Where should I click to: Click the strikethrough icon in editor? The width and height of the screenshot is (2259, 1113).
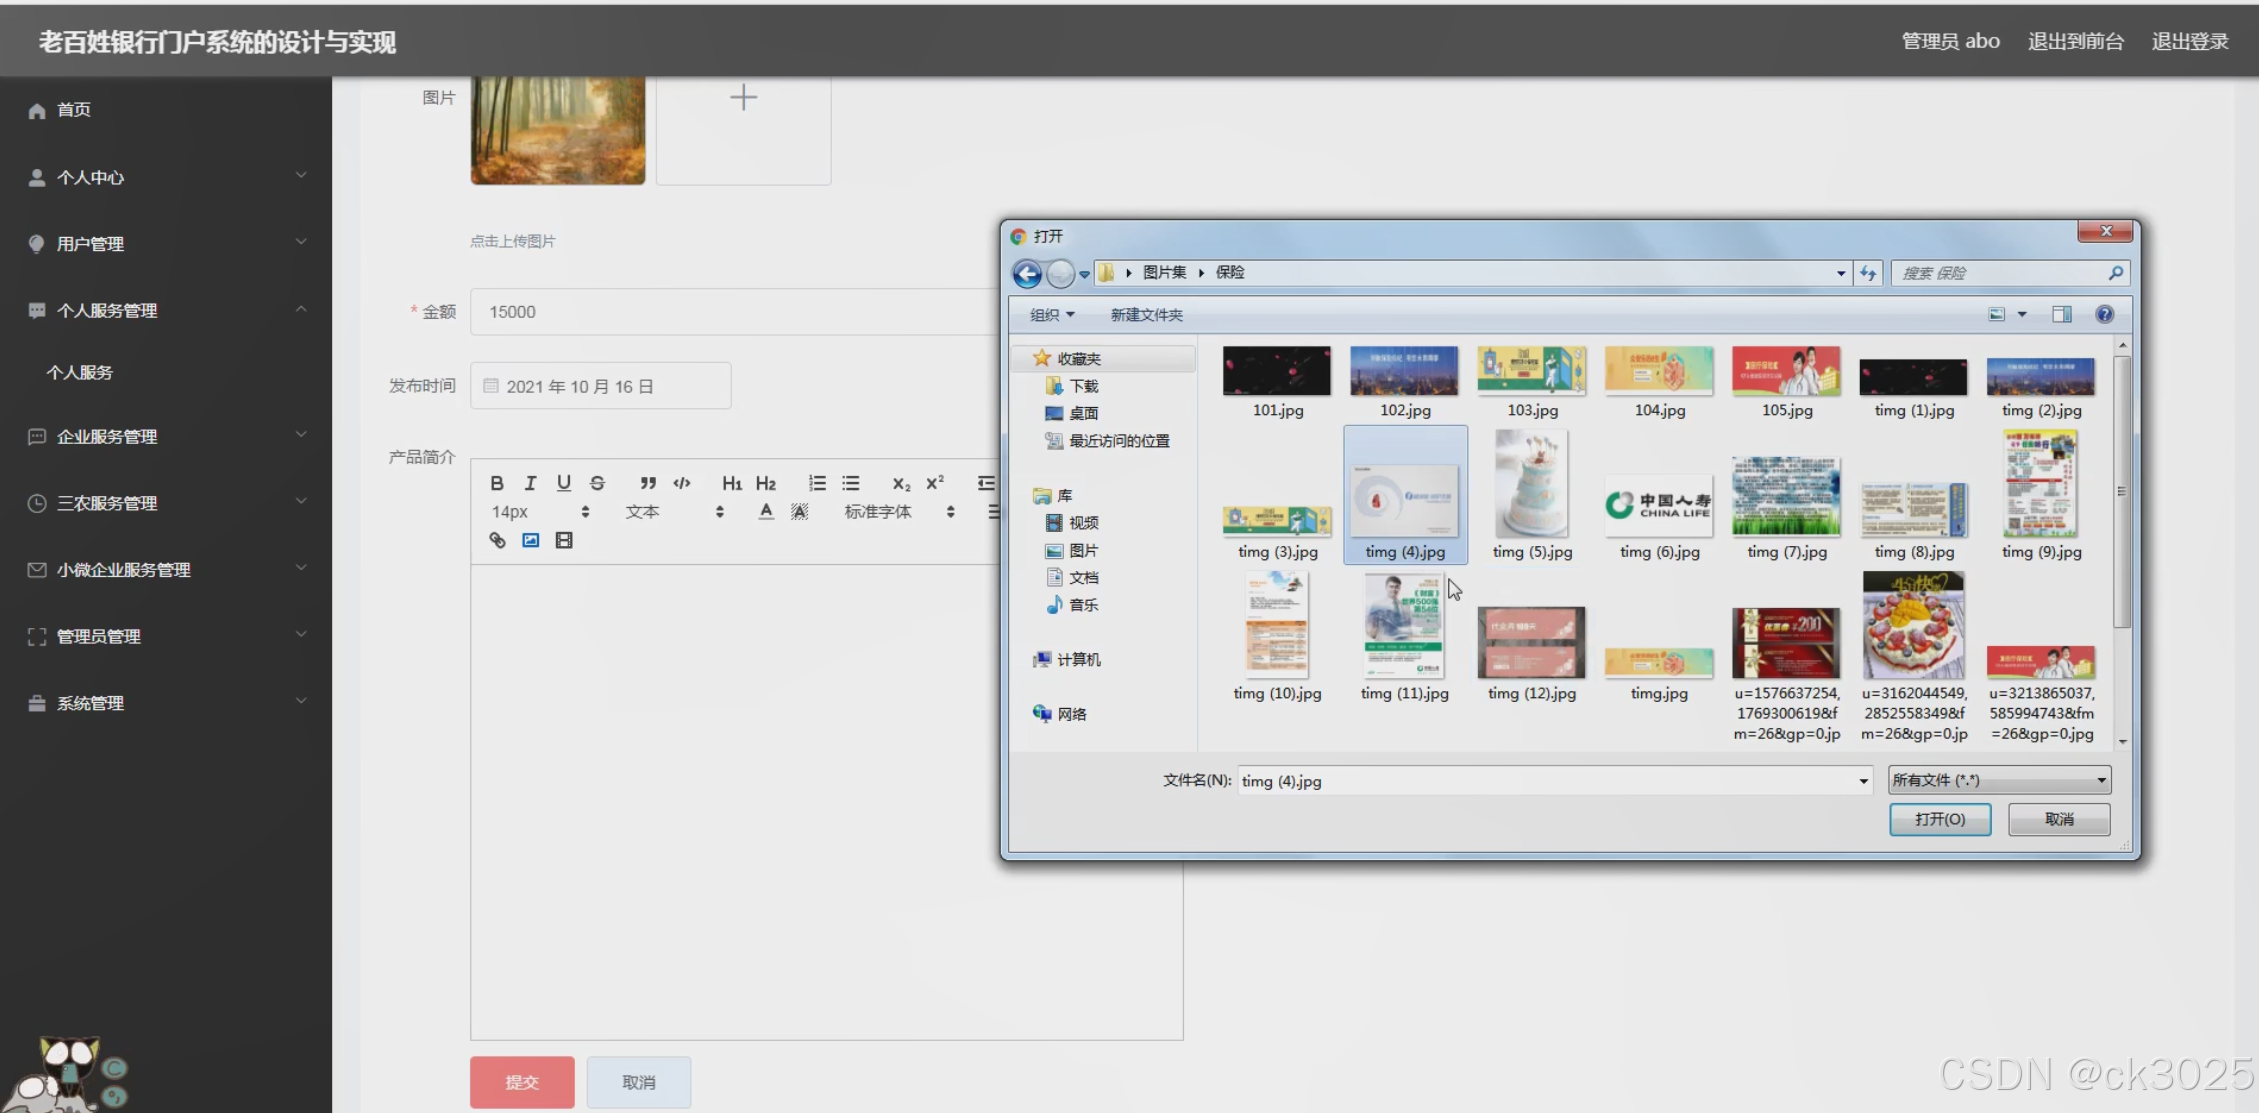pyautogui.click(x=597, y=483)
